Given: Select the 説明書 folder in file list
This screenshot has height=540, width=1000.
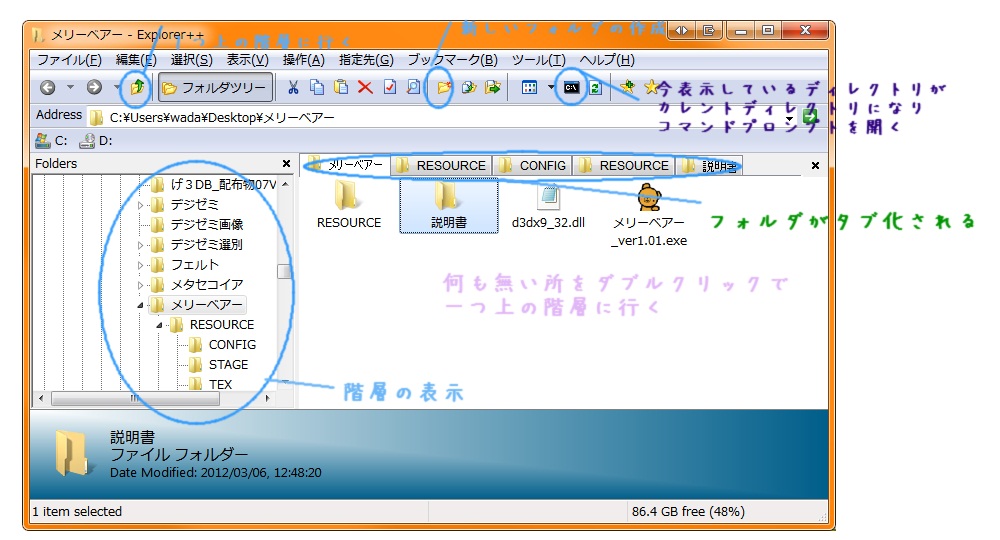Looking at the screenshot, I should 448,205.
